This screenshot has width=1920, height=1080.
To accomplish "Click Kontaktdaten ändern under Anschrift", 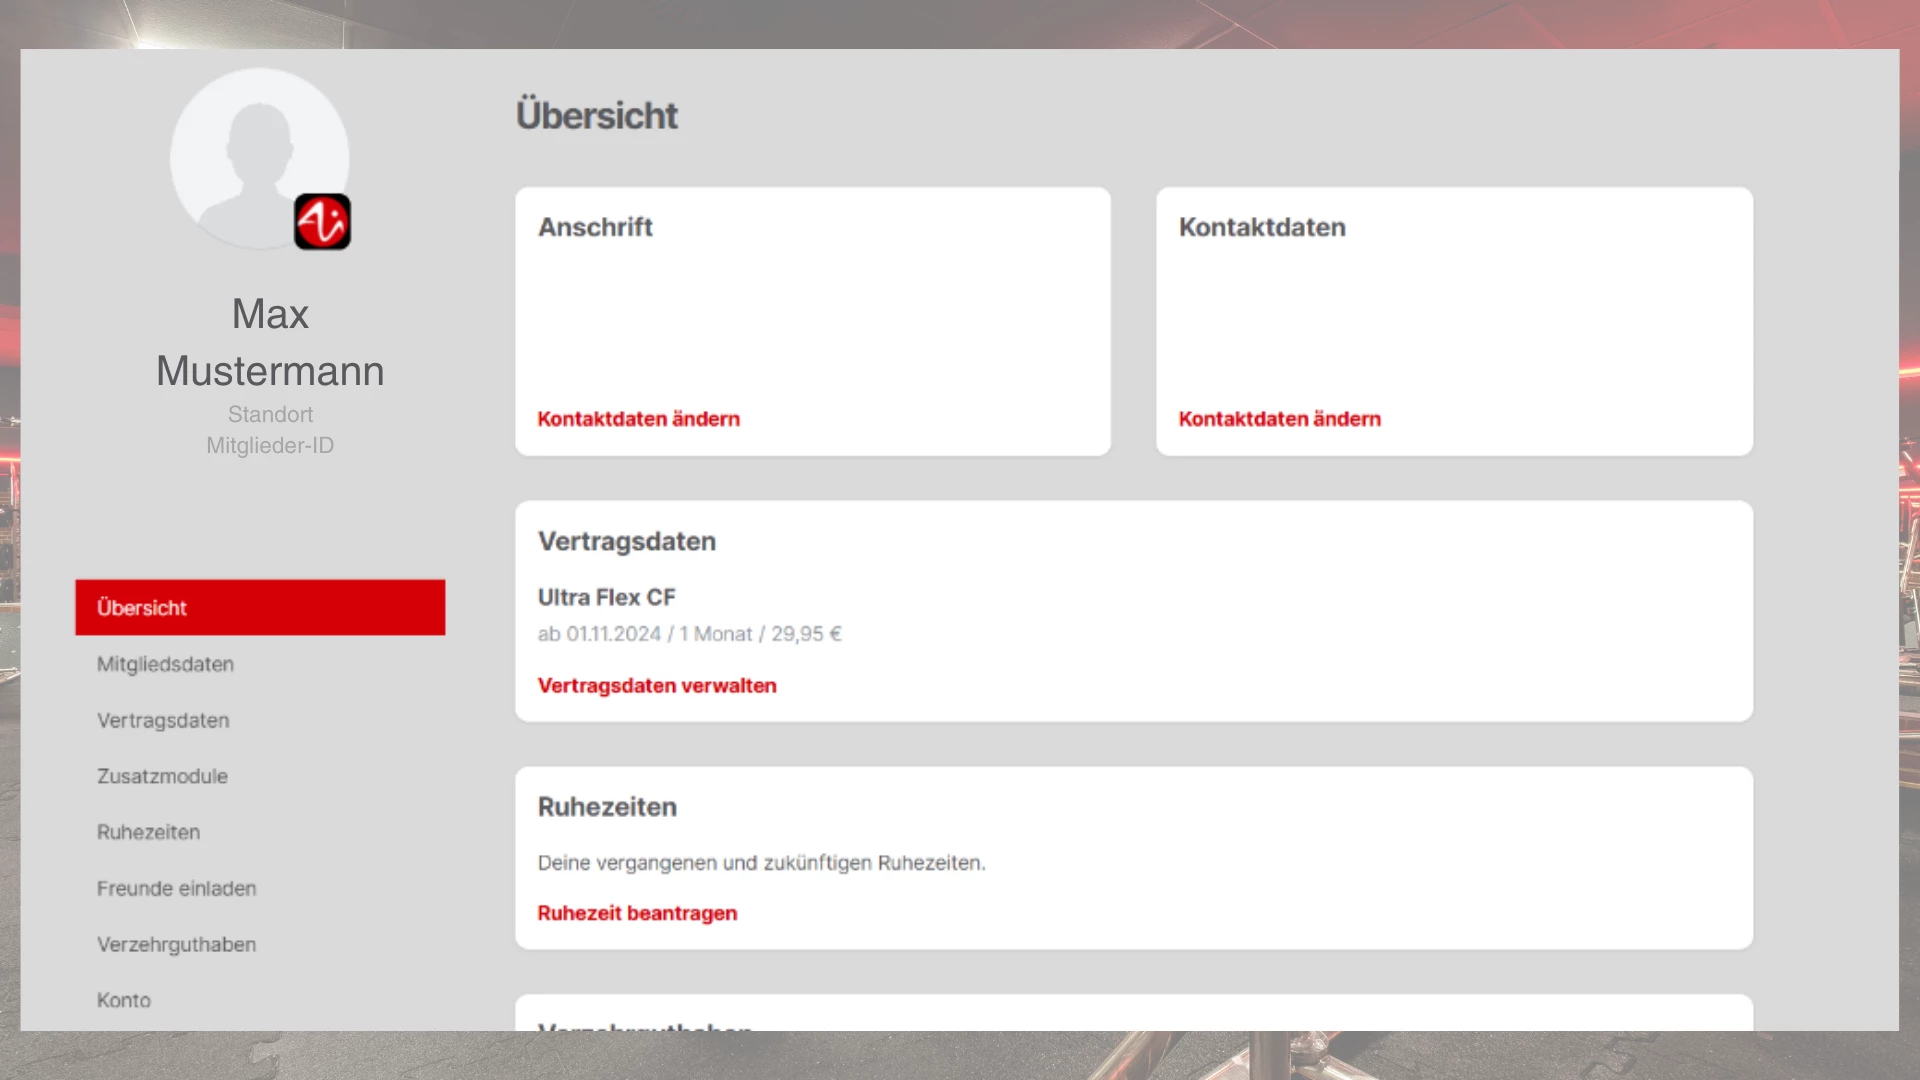I will tap(638, 419).
